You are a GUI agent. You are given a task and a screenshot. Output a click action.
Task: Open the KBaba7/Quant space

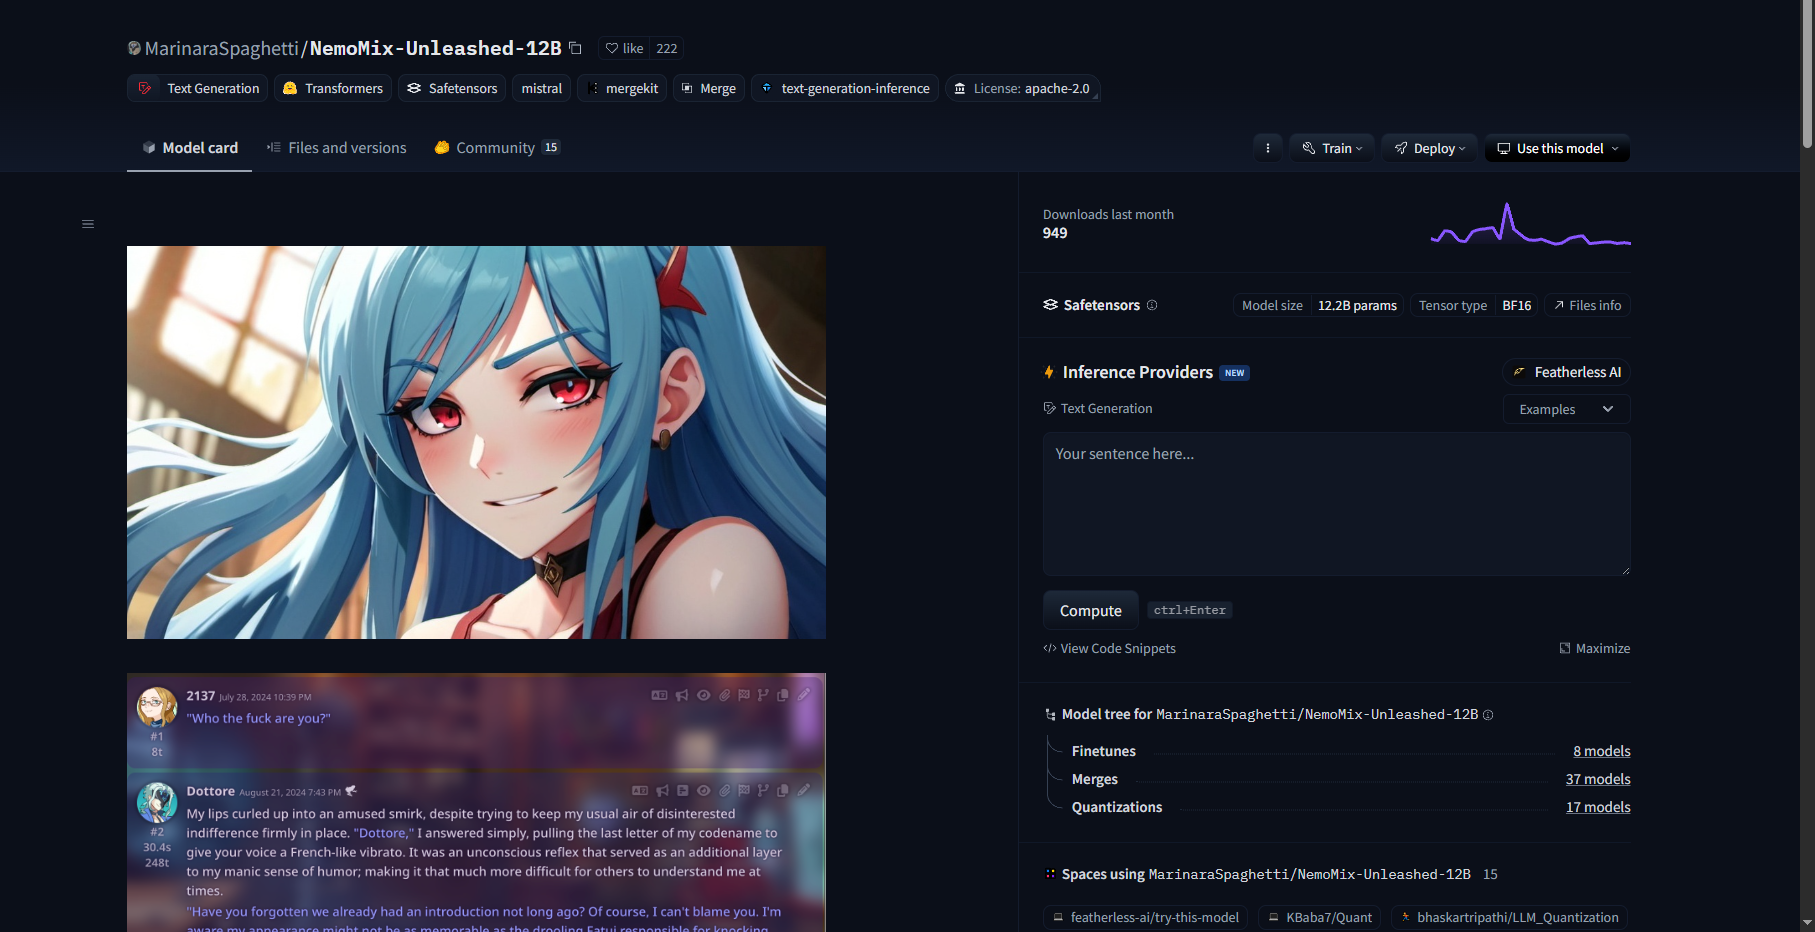pos(1320,917)
